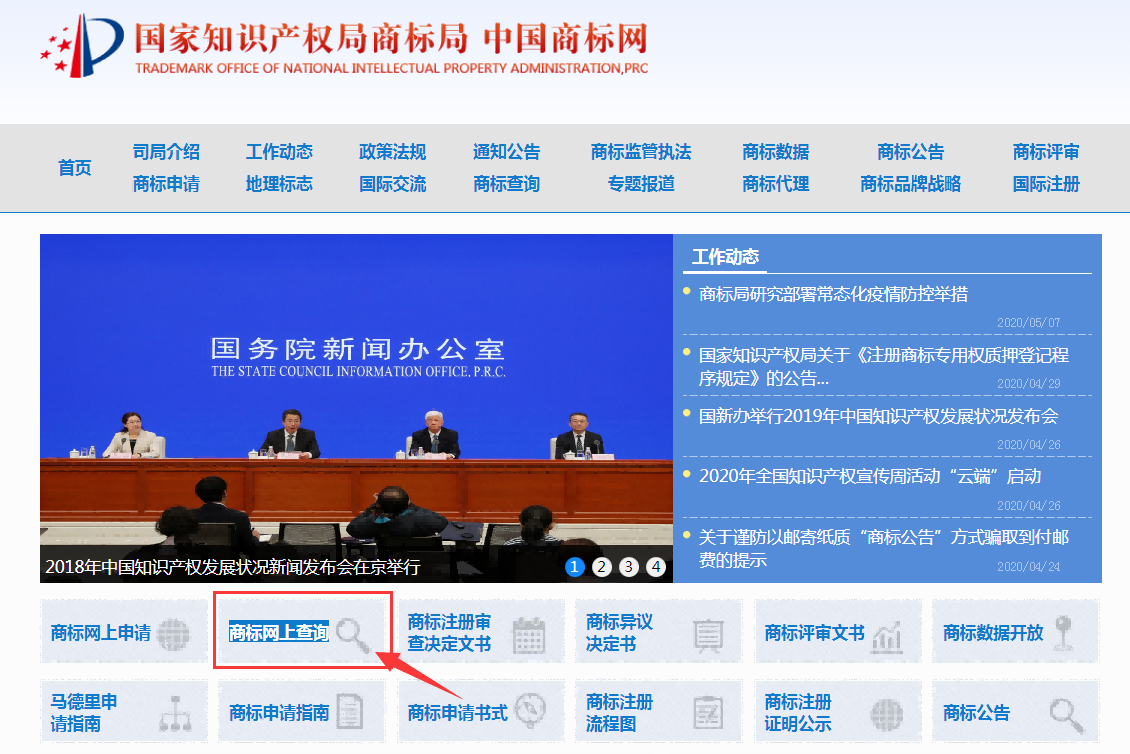Open the 商标申请指南 link
Screen dimensions: 1130x754
click(280, 713)
